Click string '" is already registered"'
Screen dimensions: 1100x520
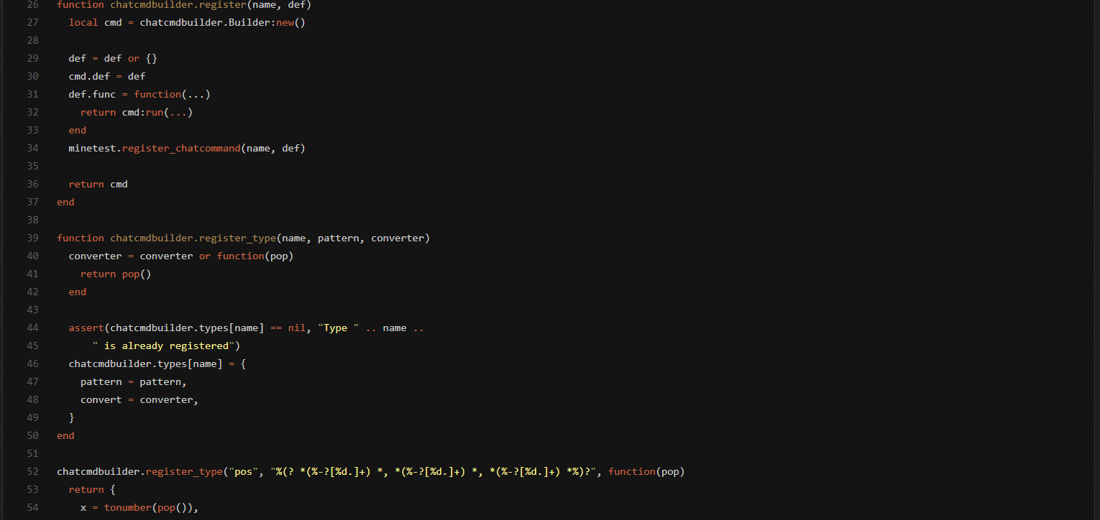pos(166,346)
